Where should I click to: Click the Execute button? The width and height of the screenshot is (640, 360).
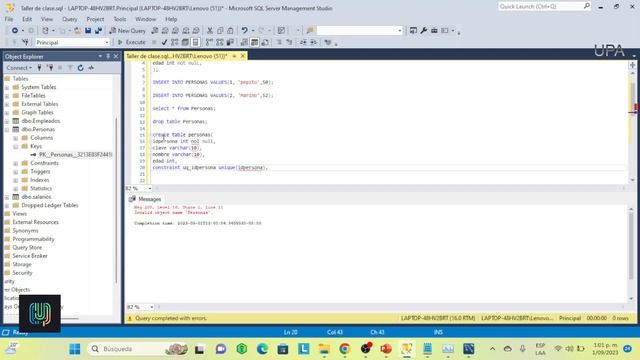click(131, 42)
